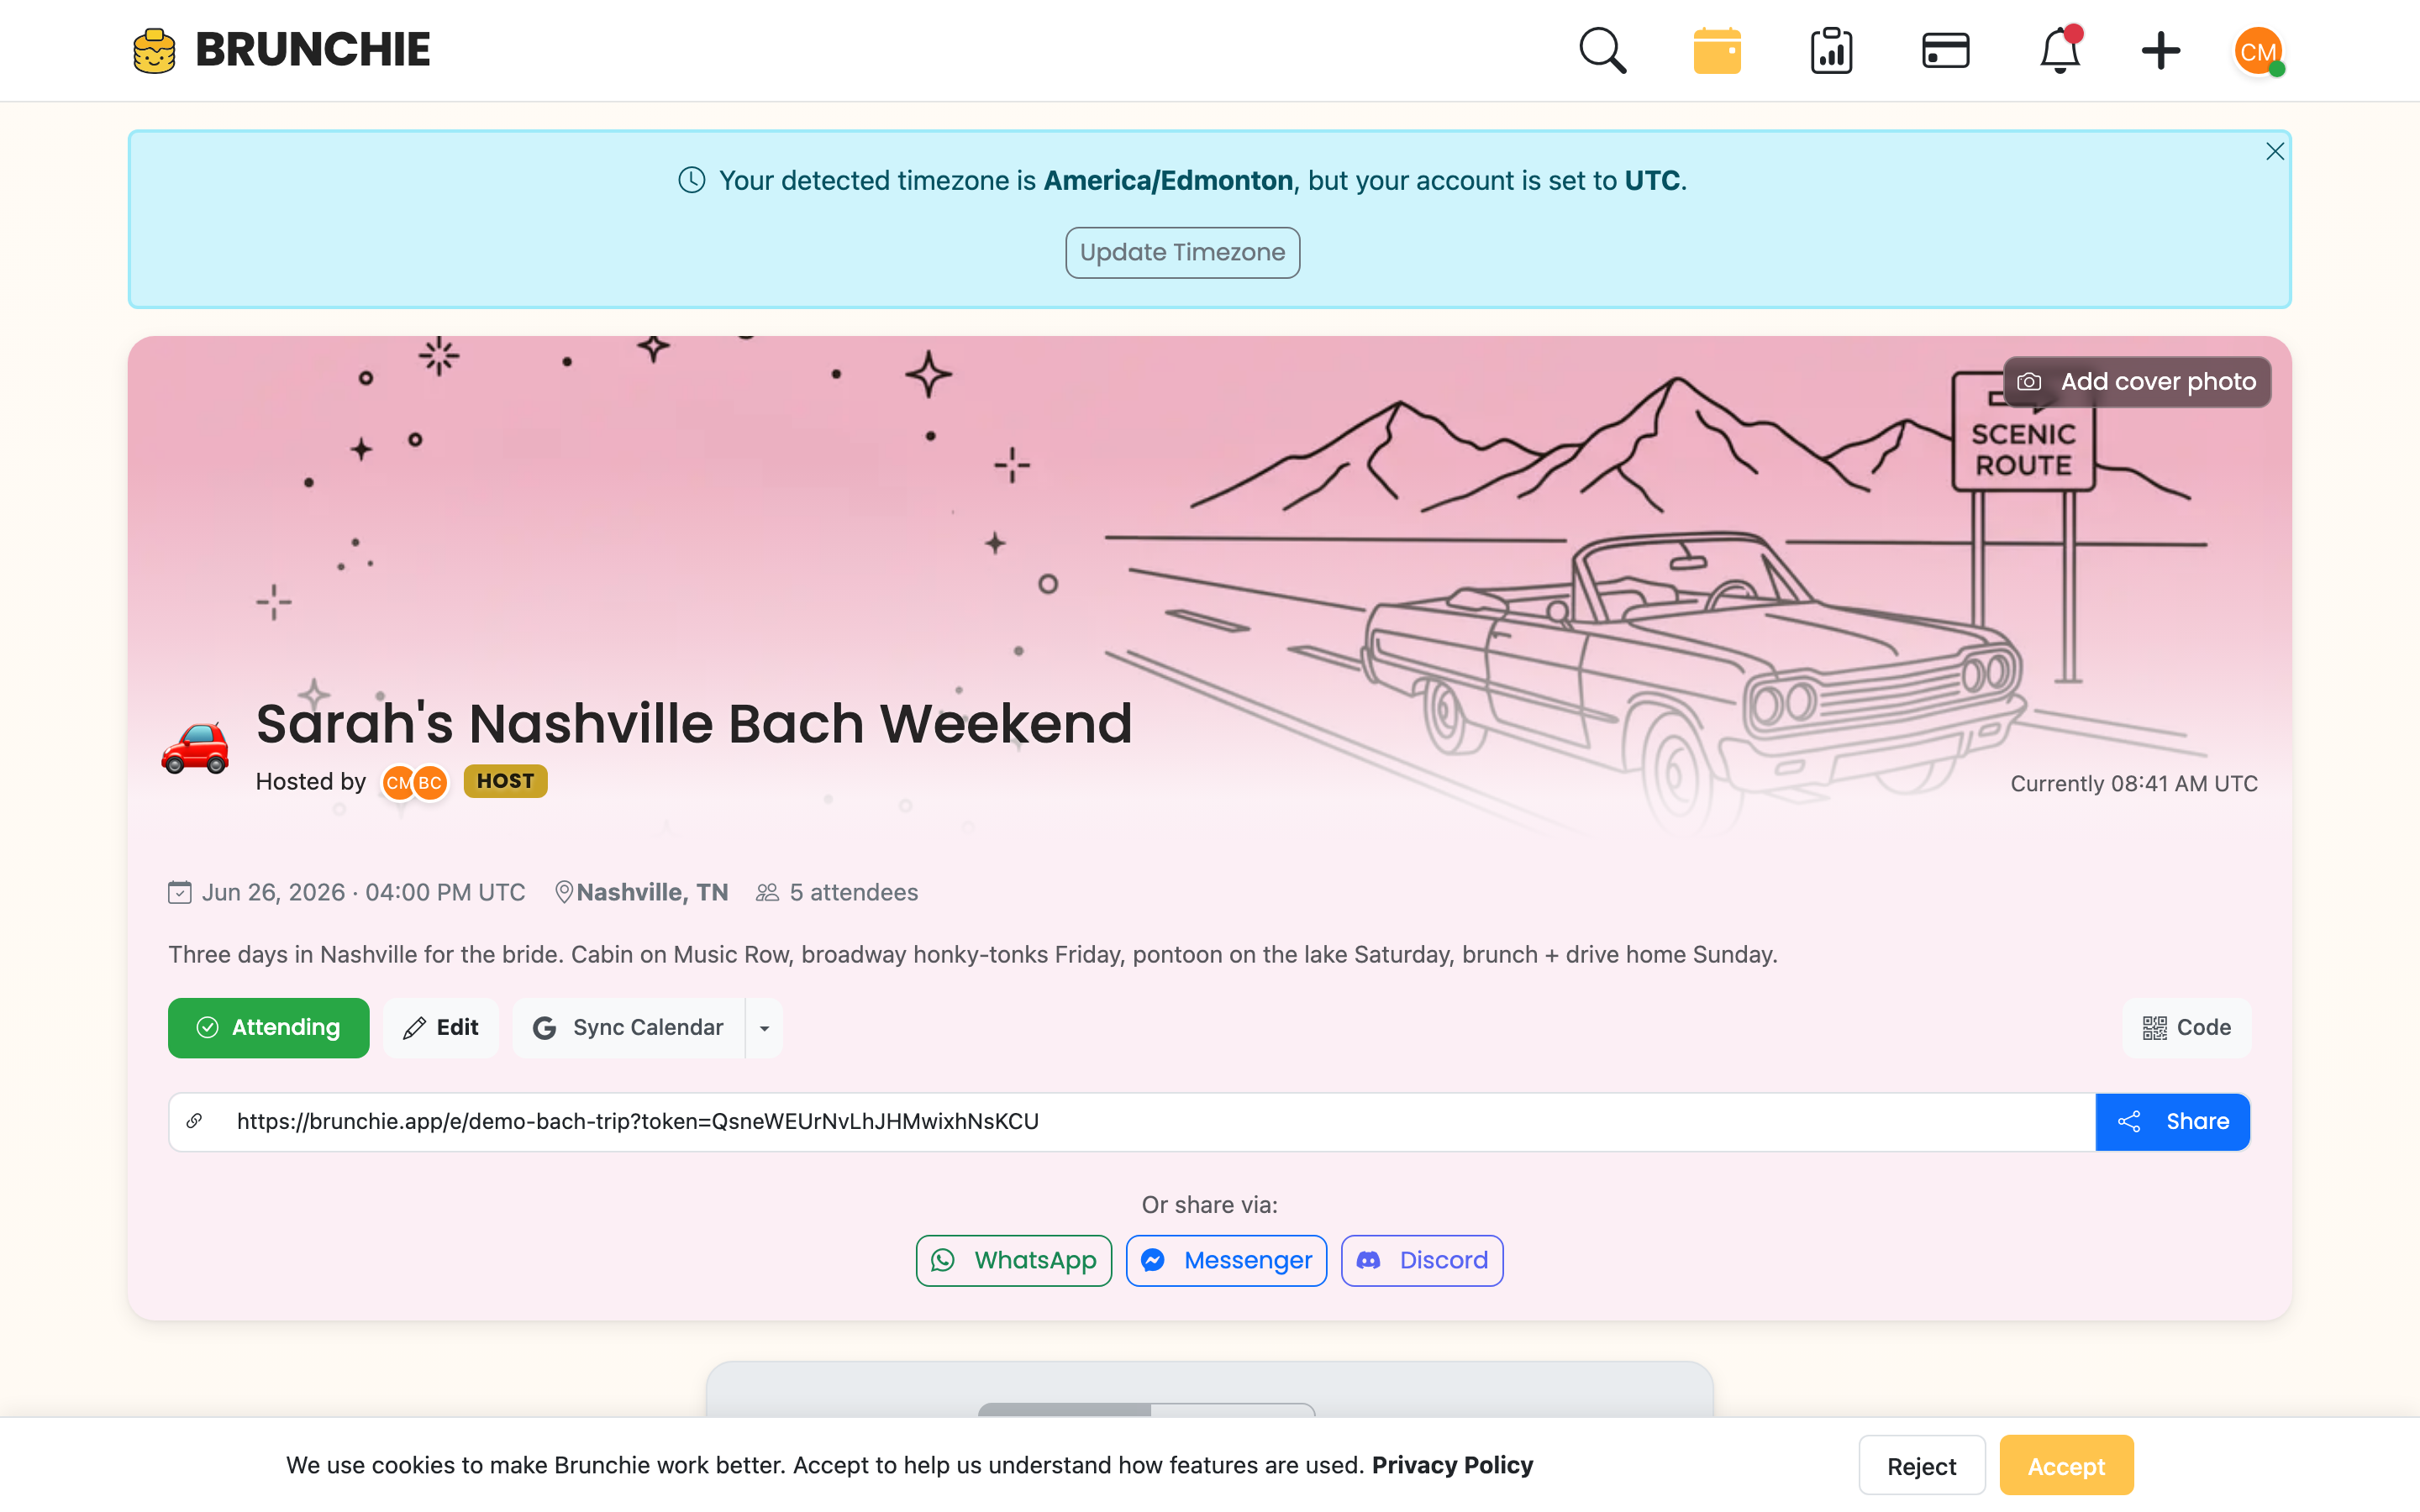Expand the Sync Calendar dropdown arrow
The width and height of the screenshot is (2420, 1512).
coord(764,1028)
